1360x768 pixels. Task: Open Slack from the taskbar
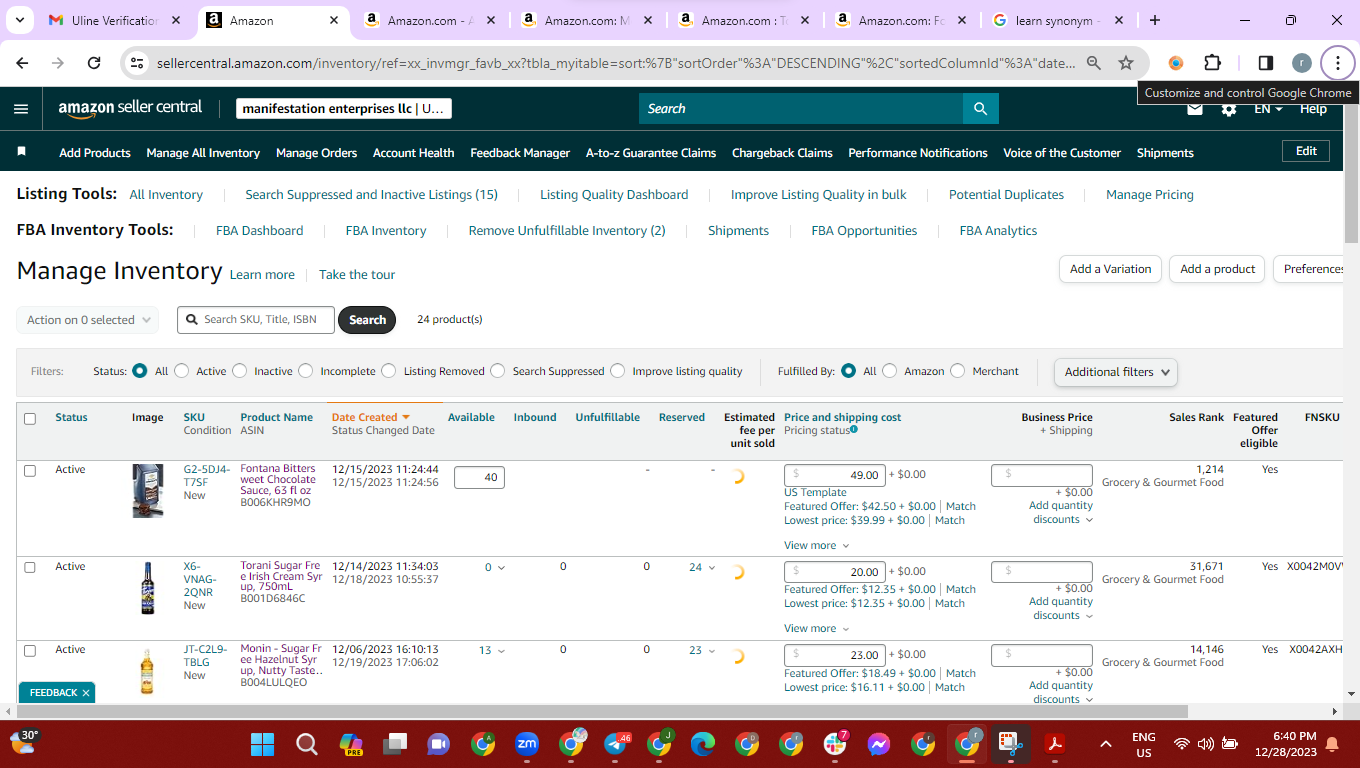(835, 744)
